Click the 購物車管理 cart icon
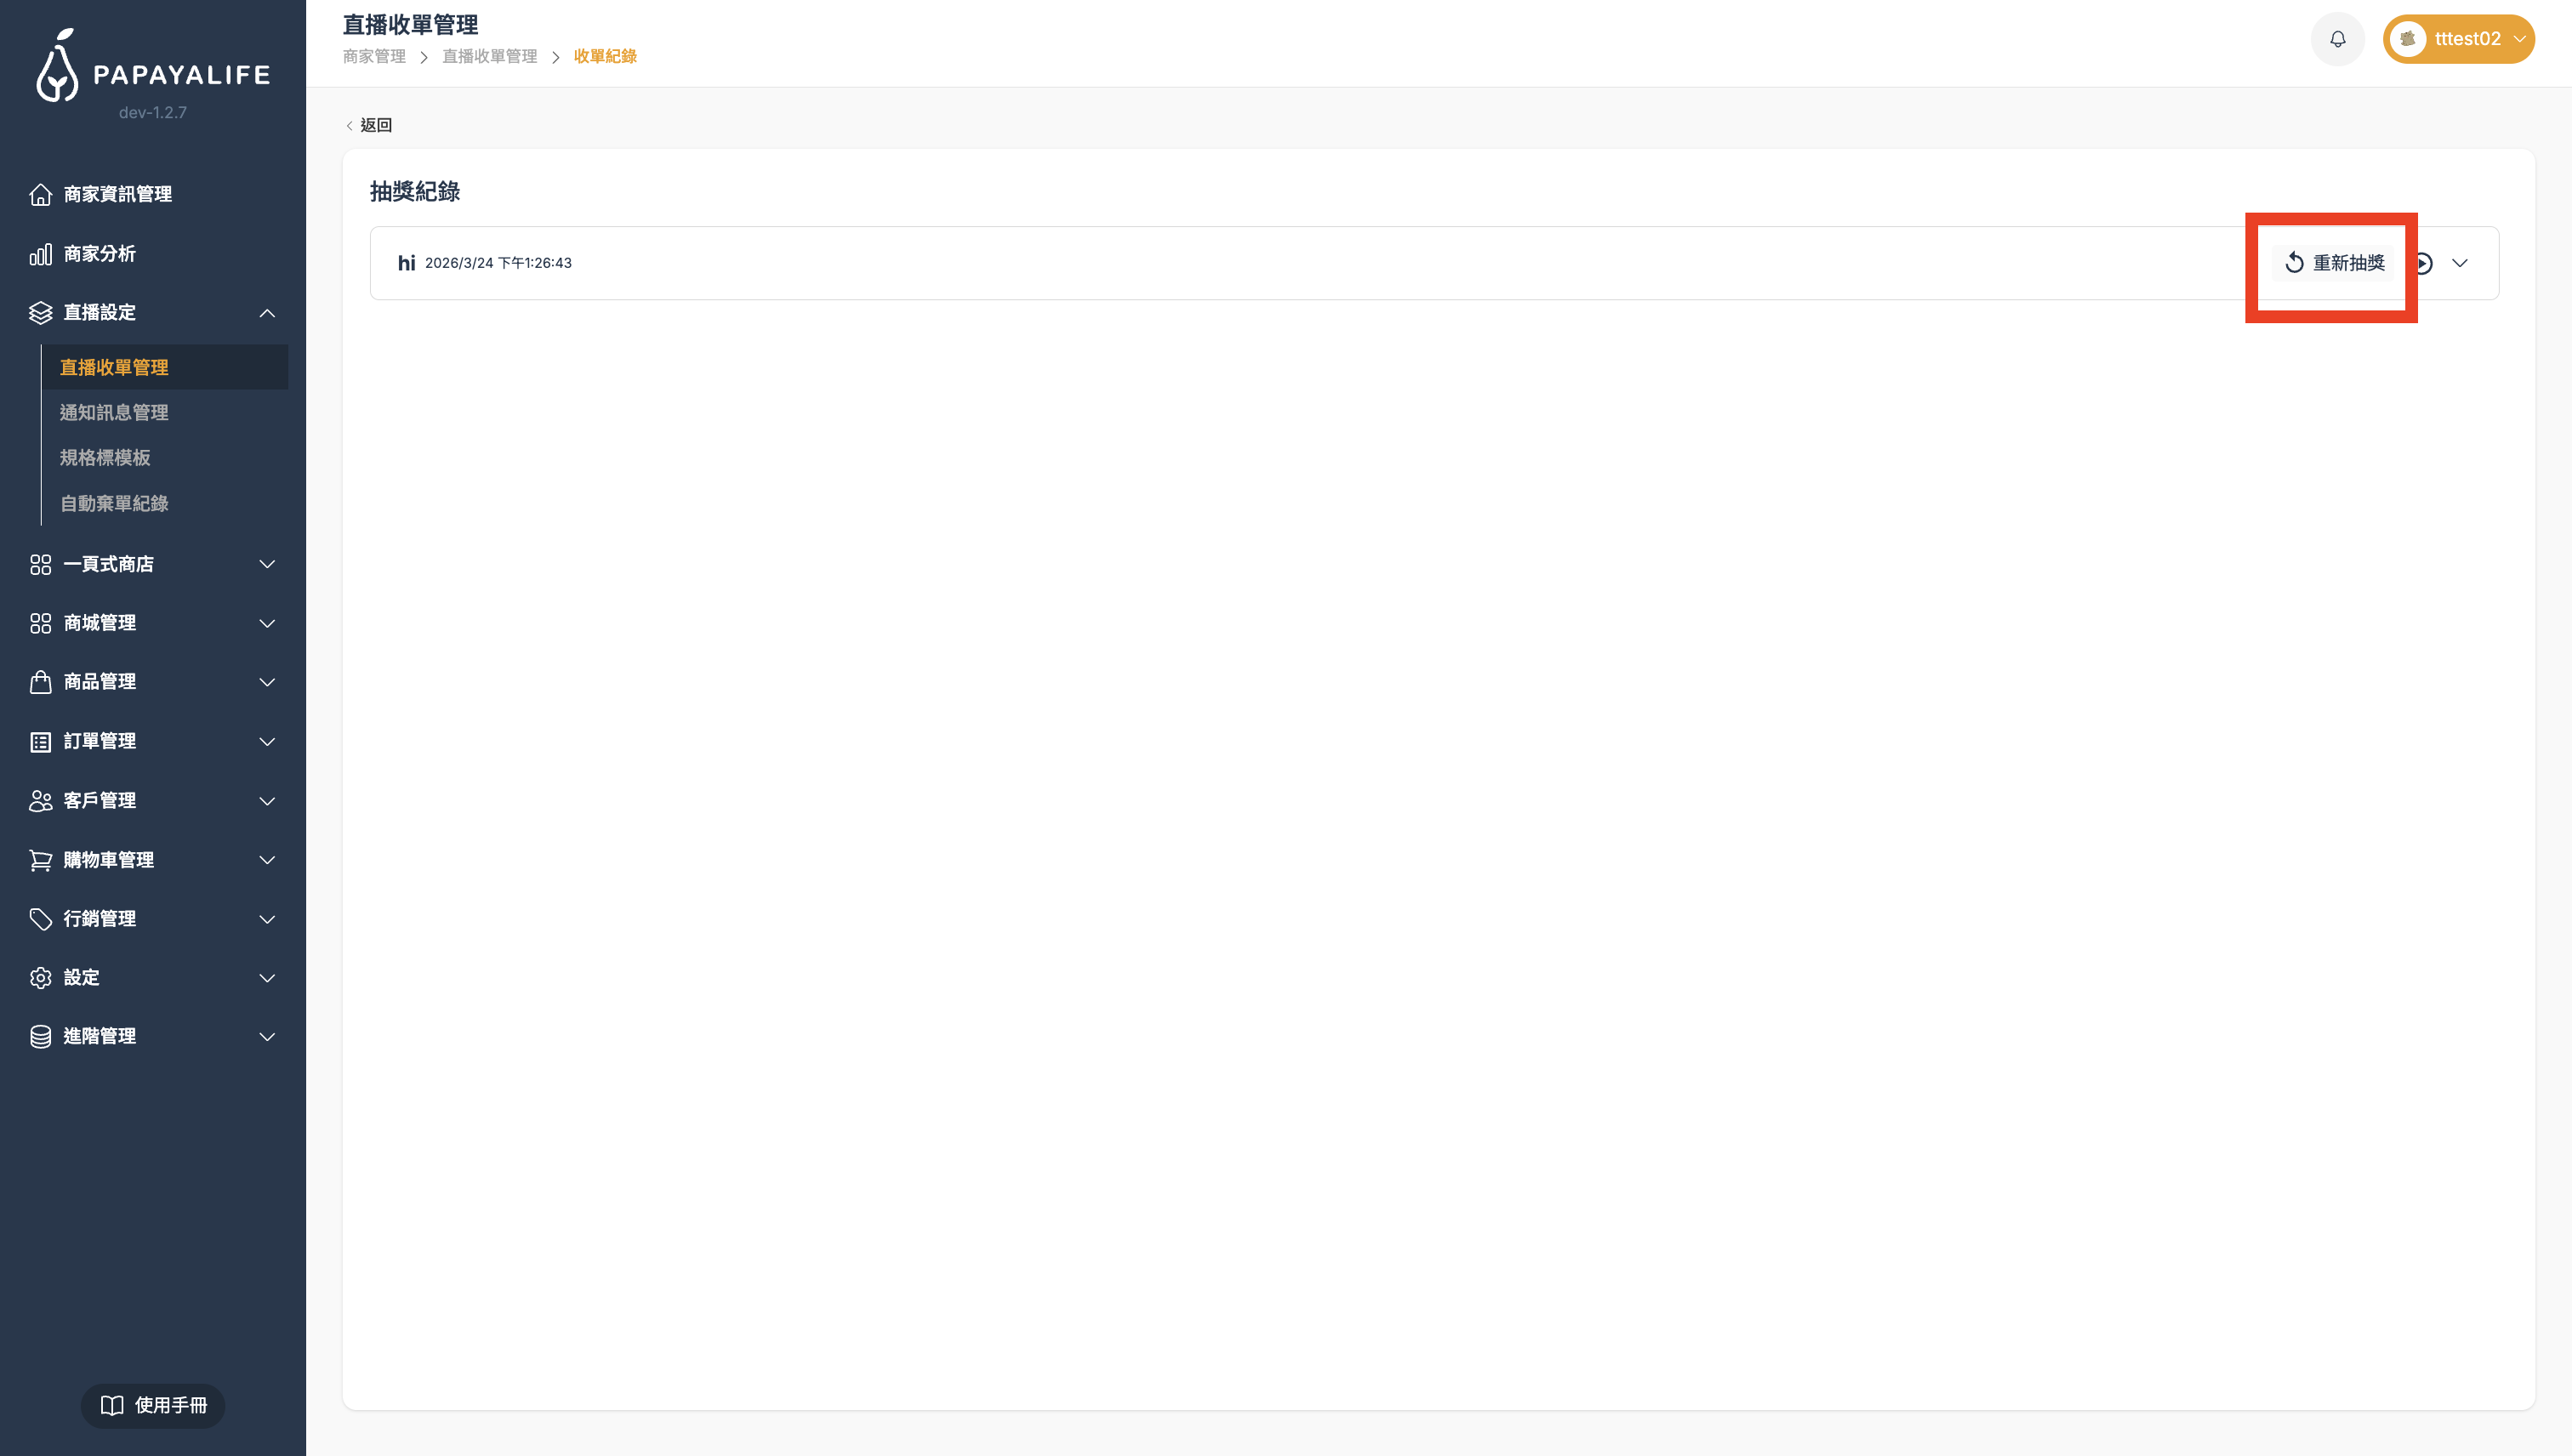 40,860
